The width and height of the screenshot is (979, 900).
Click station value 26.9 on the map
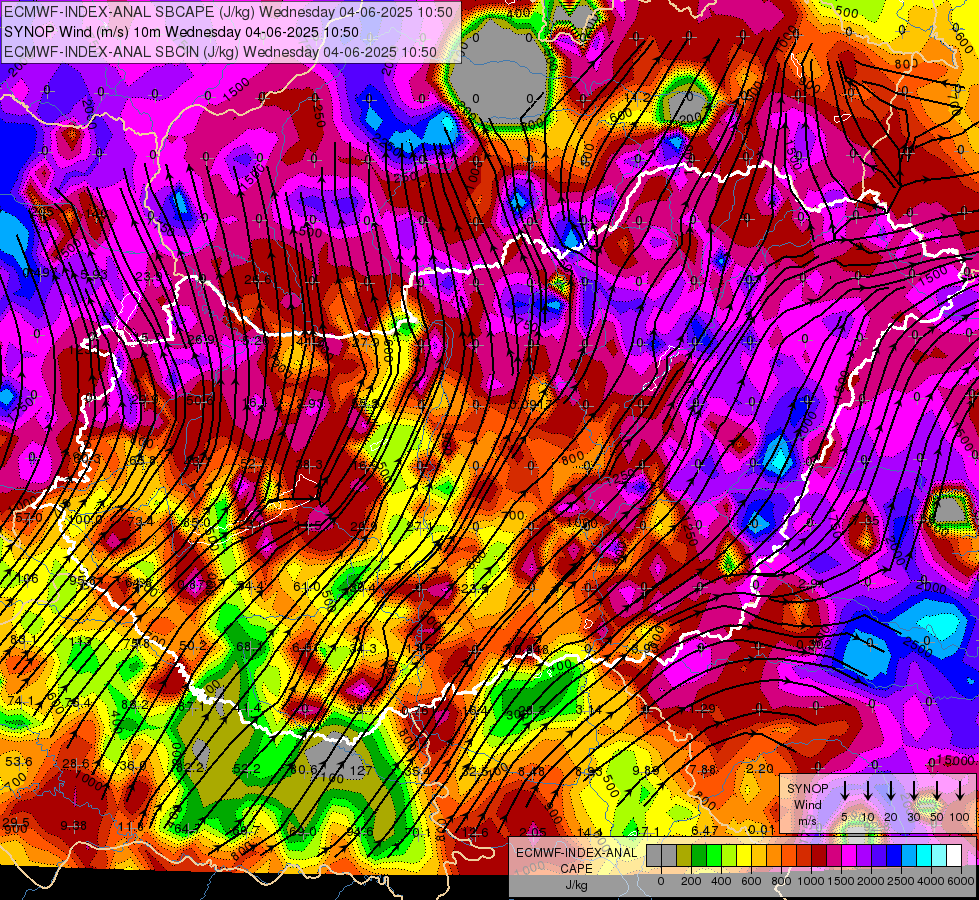coord(202,339)
